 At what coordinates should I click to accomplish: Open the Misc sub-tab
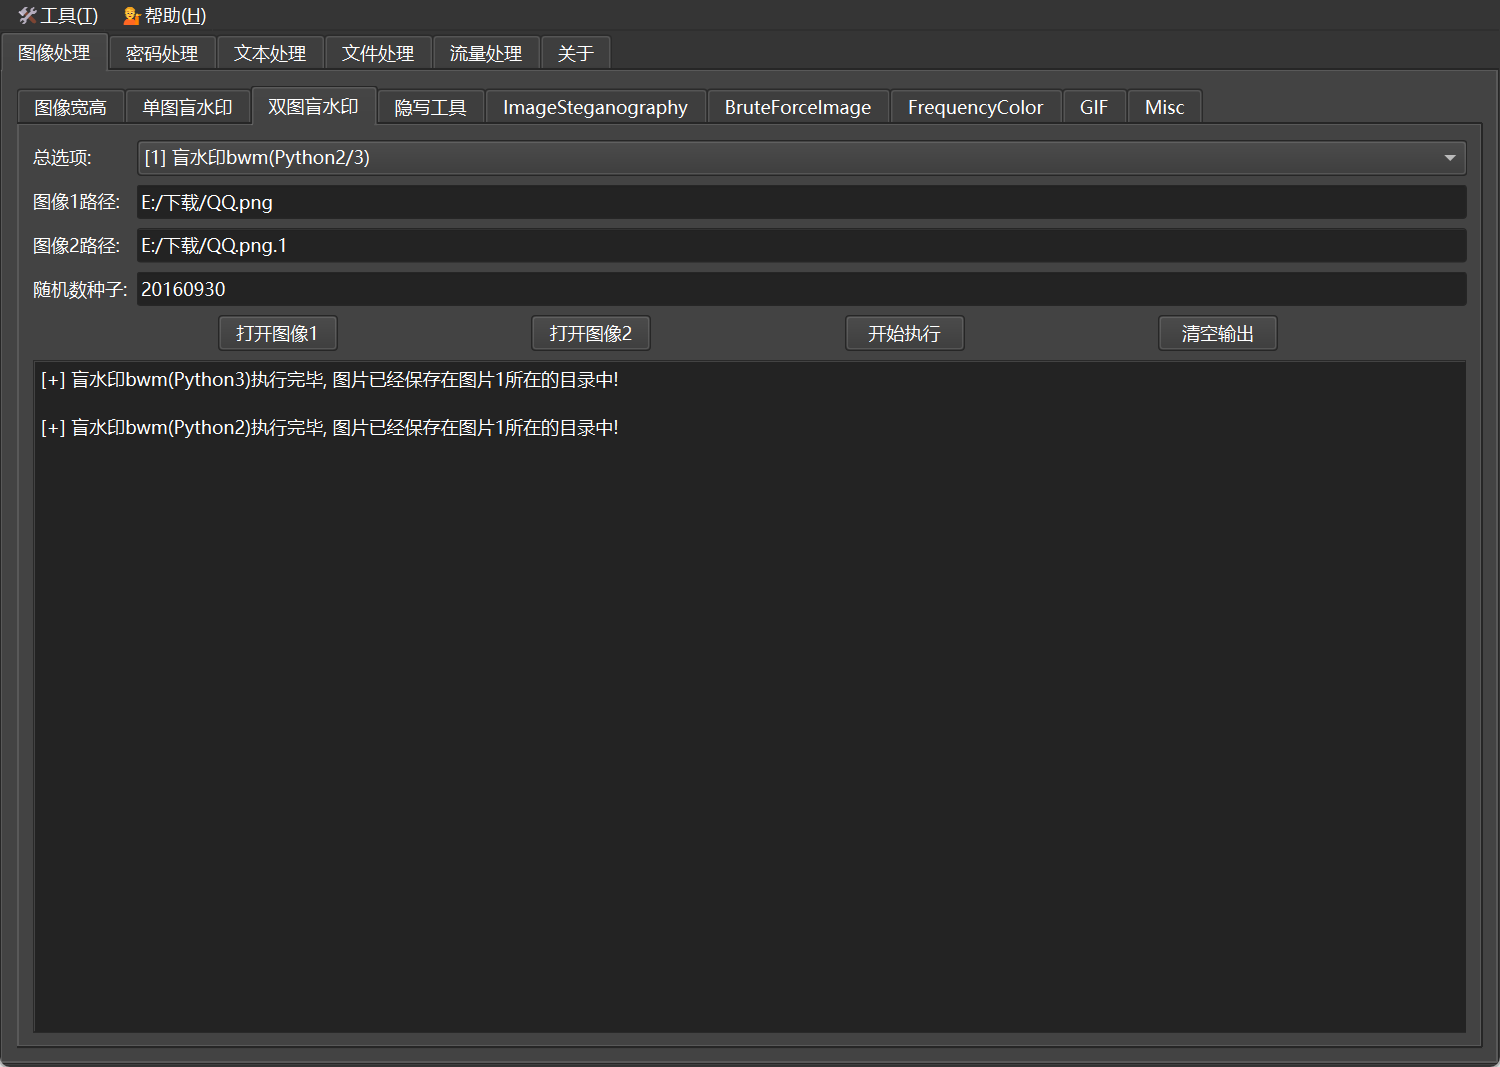point(1164,107)
